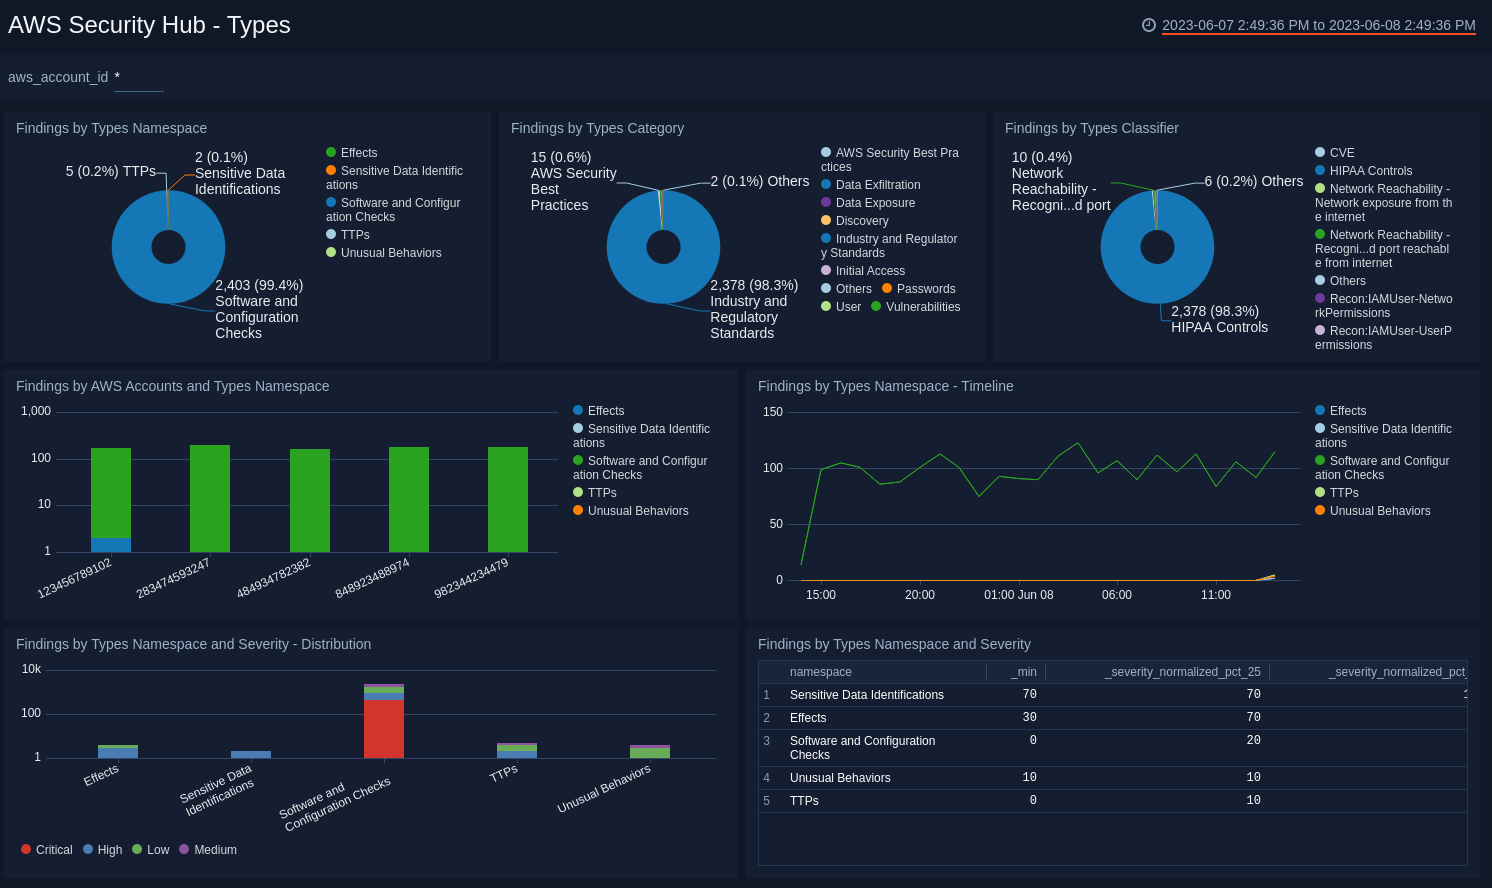Toggle Unusual Behaviors legend in AWS Accounts chart

pos(631,511)
